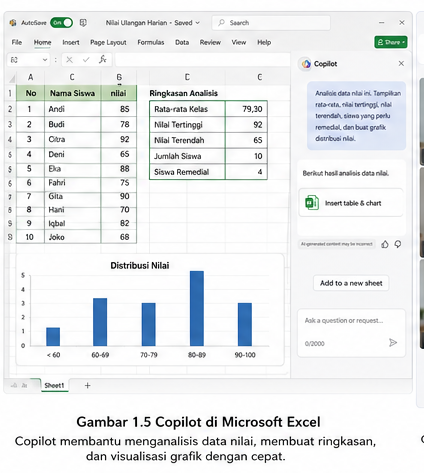This screenshot has width=424, height=473.
Task: Select the Nilai Terendah cell
Action: pos(187,140)
